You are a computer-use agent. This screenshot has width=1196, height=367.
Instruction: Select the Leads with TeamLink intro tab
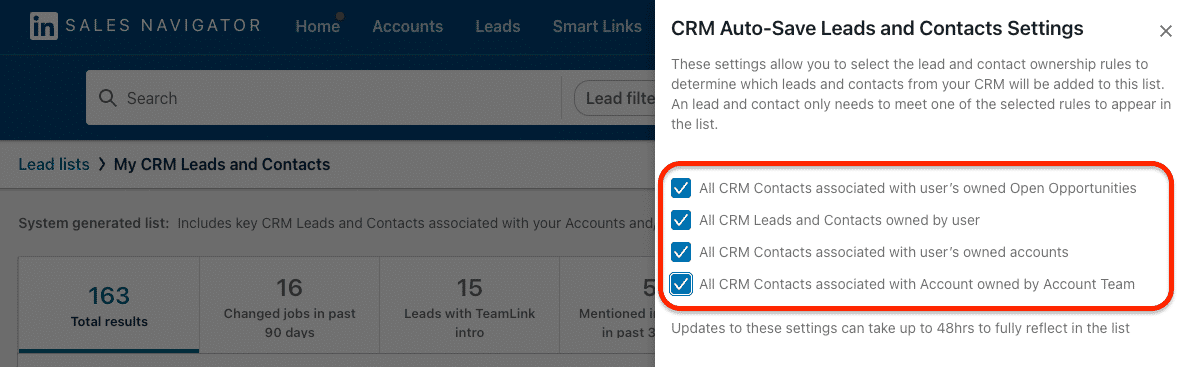[469, 305]
